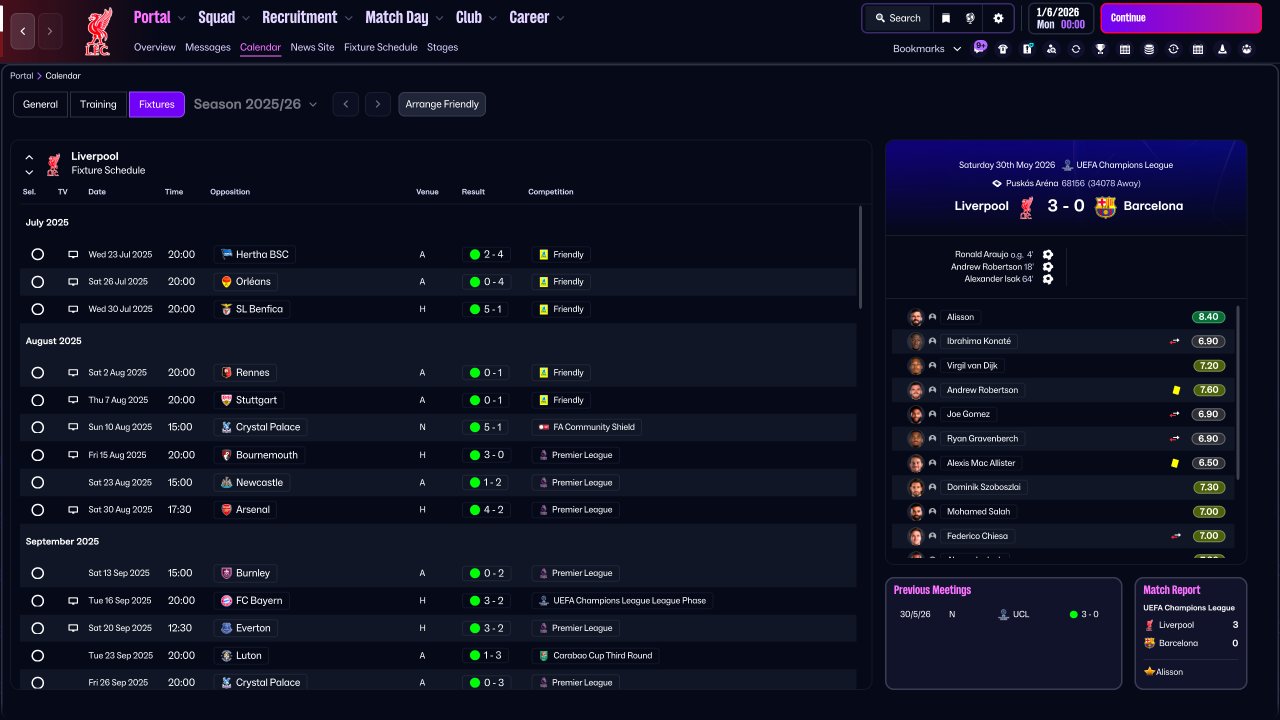Switch to the General calendar view

(41, 104)
